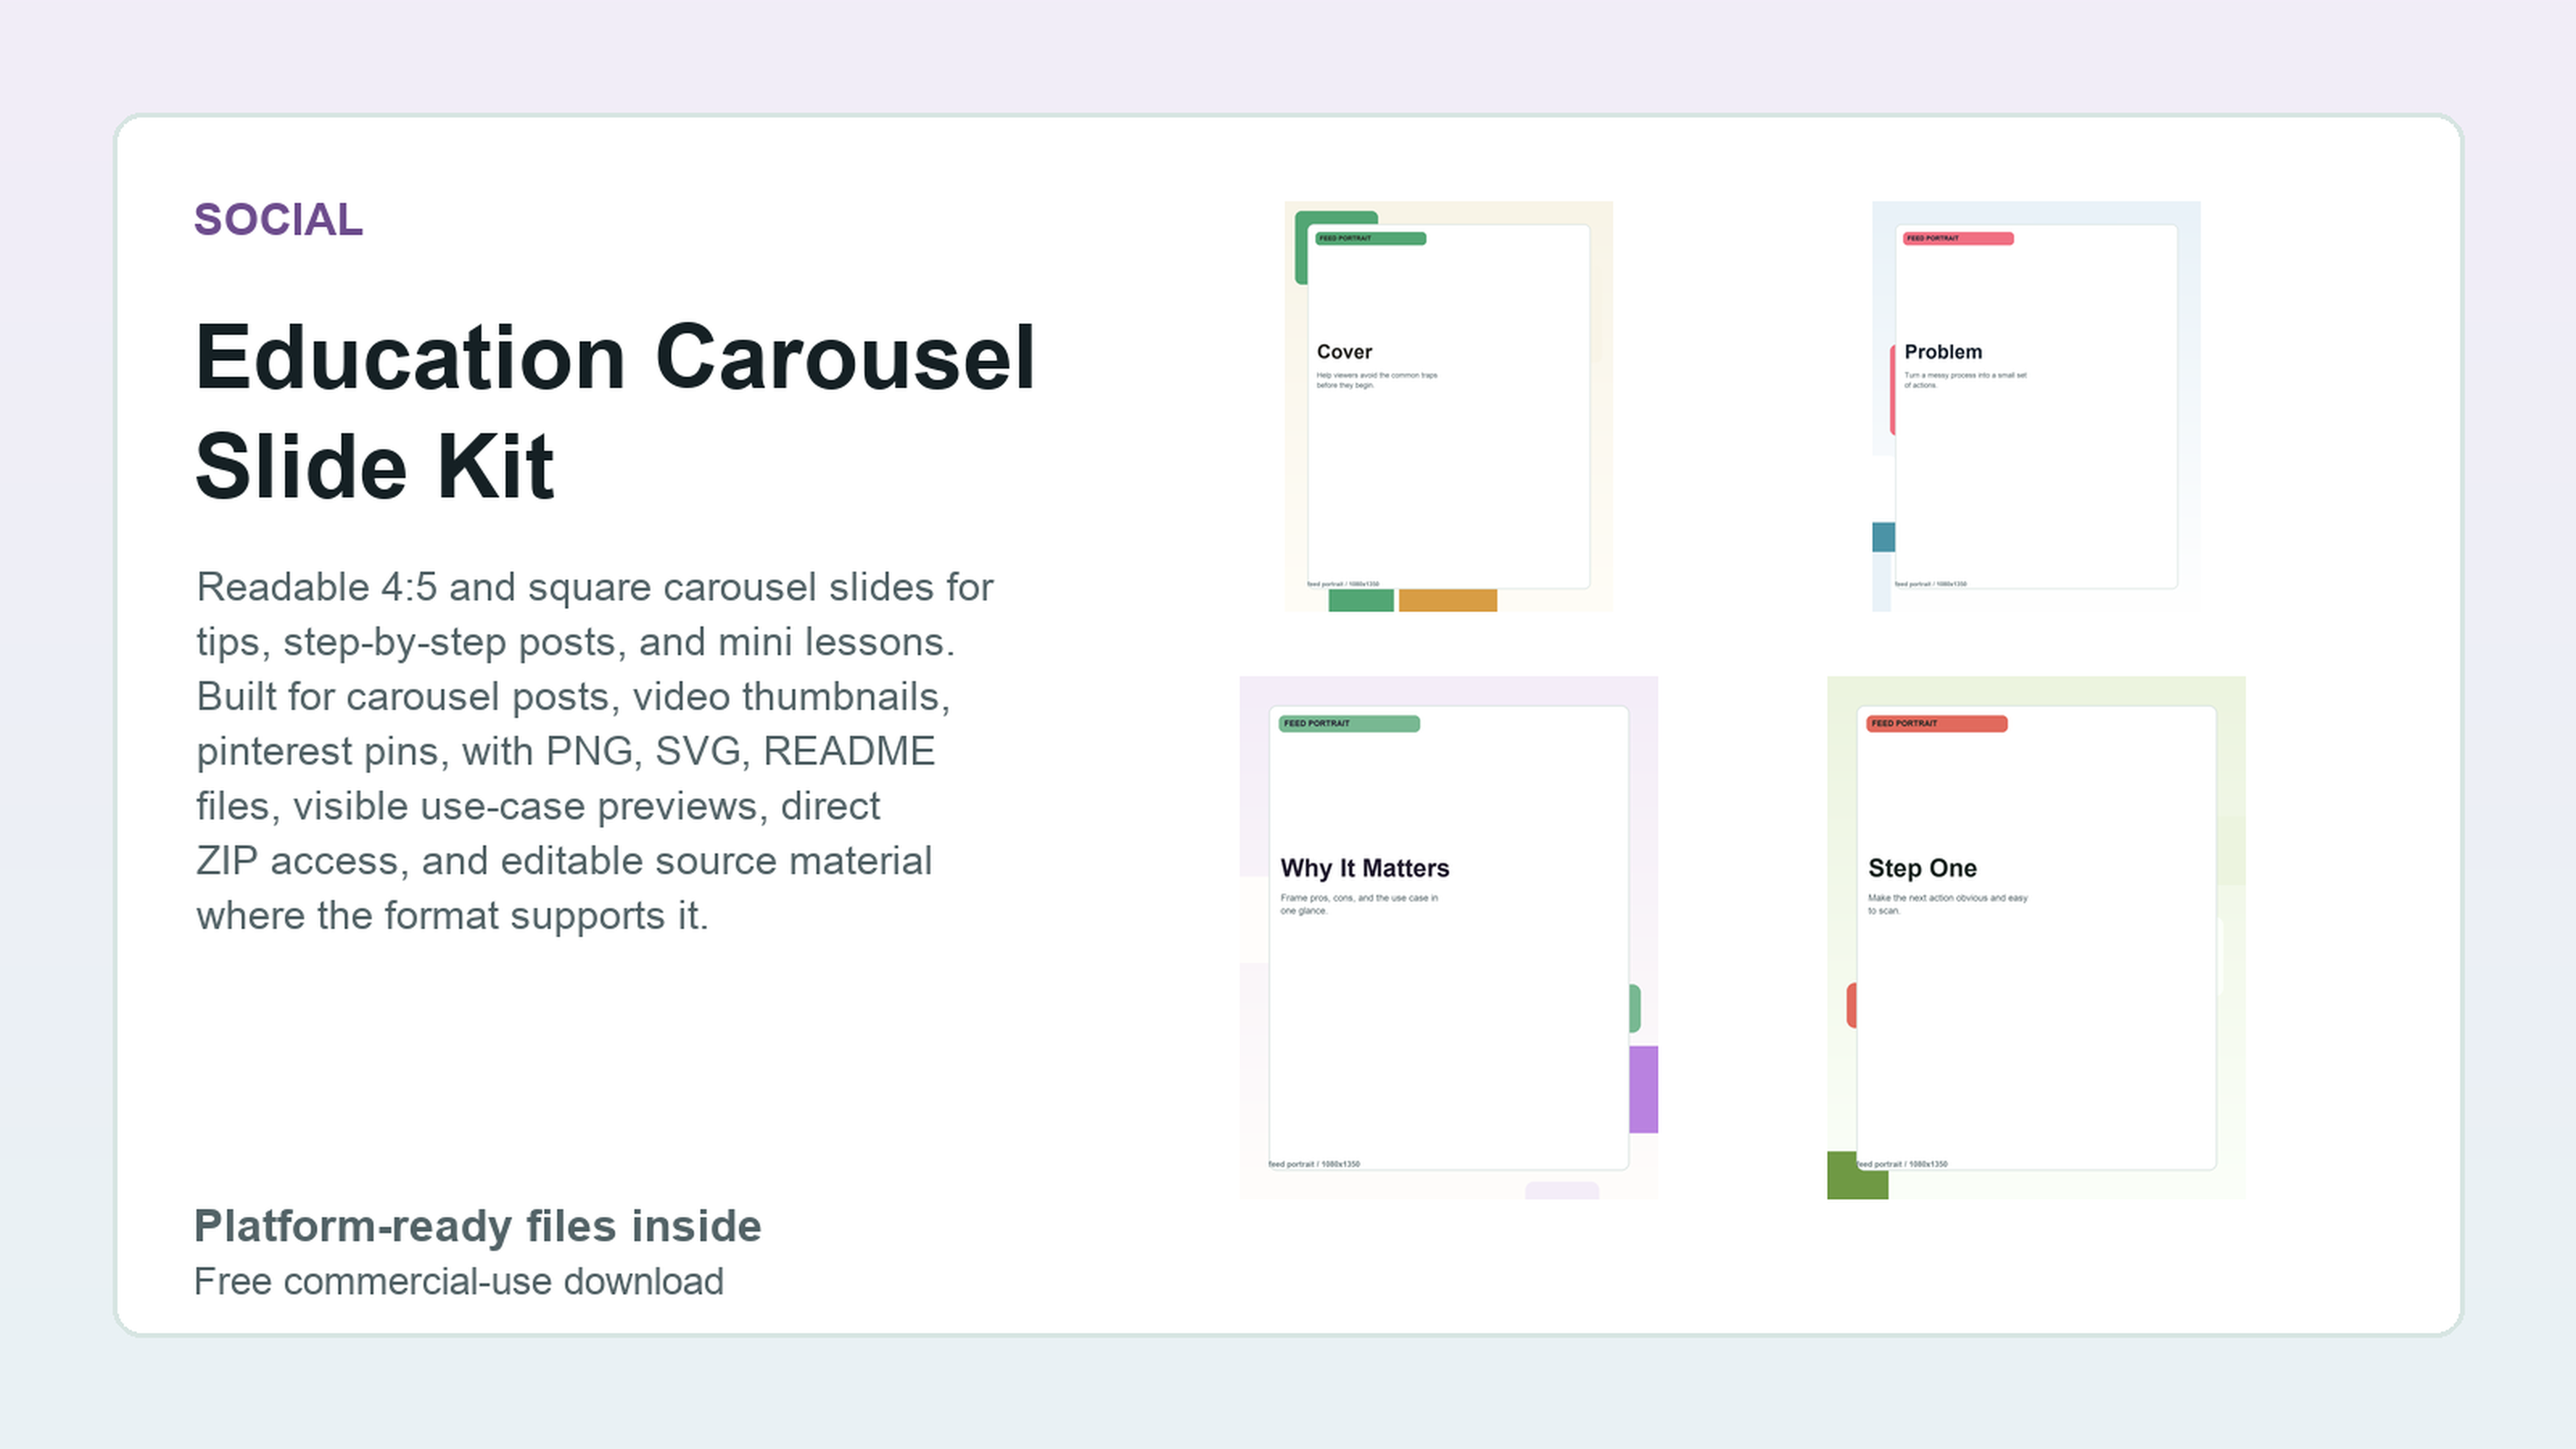This screenshot has width=2576, height=1449.
Task: Click the Platform-ready files inside text
Action: (478, 1226)
